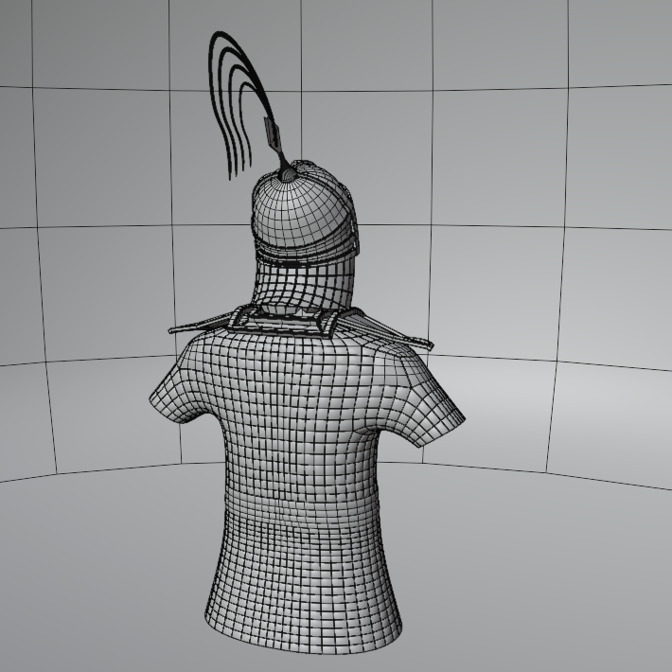
Task: Click the rectangular plume holder on crest
Action: pos(271,133)
